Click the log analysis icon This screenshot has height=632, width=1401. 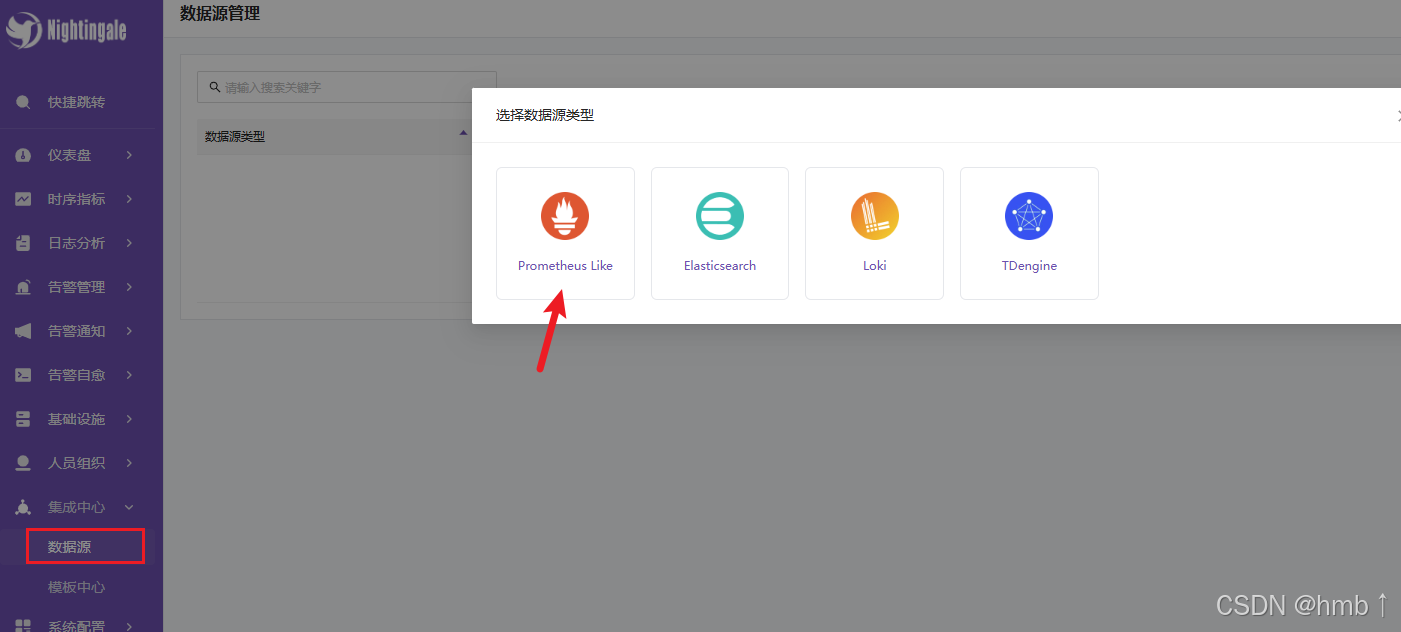tap(23, 243)
